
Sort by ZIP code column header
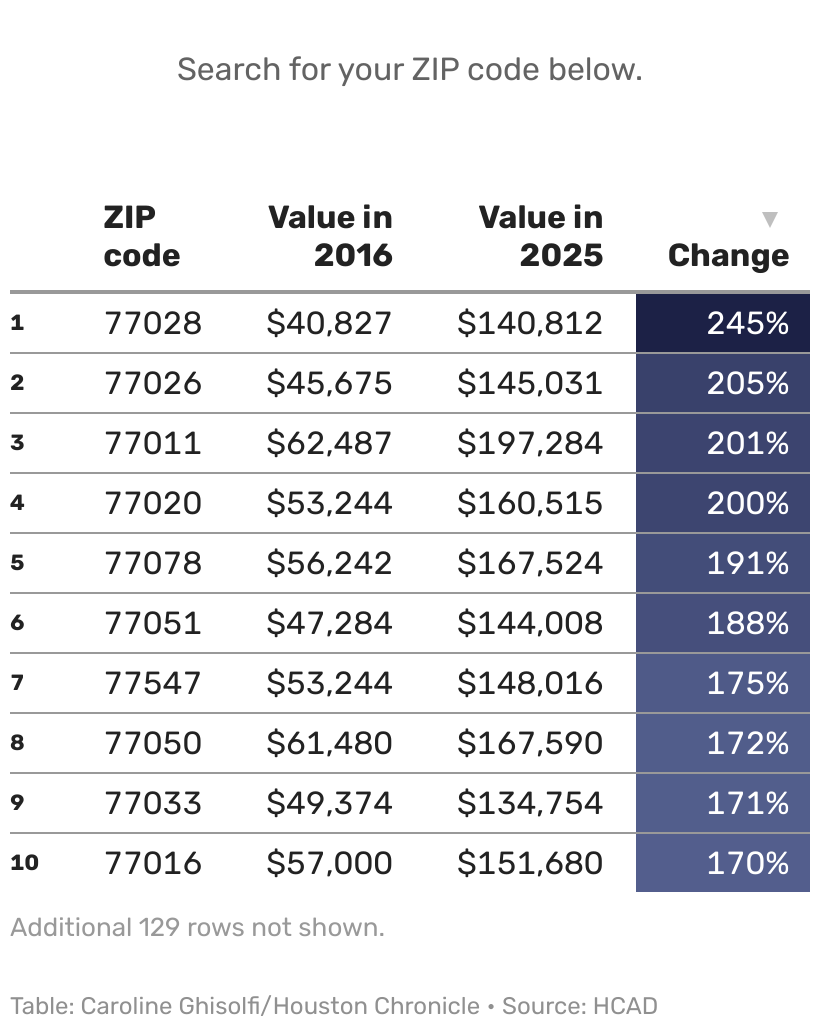(141, 236)
